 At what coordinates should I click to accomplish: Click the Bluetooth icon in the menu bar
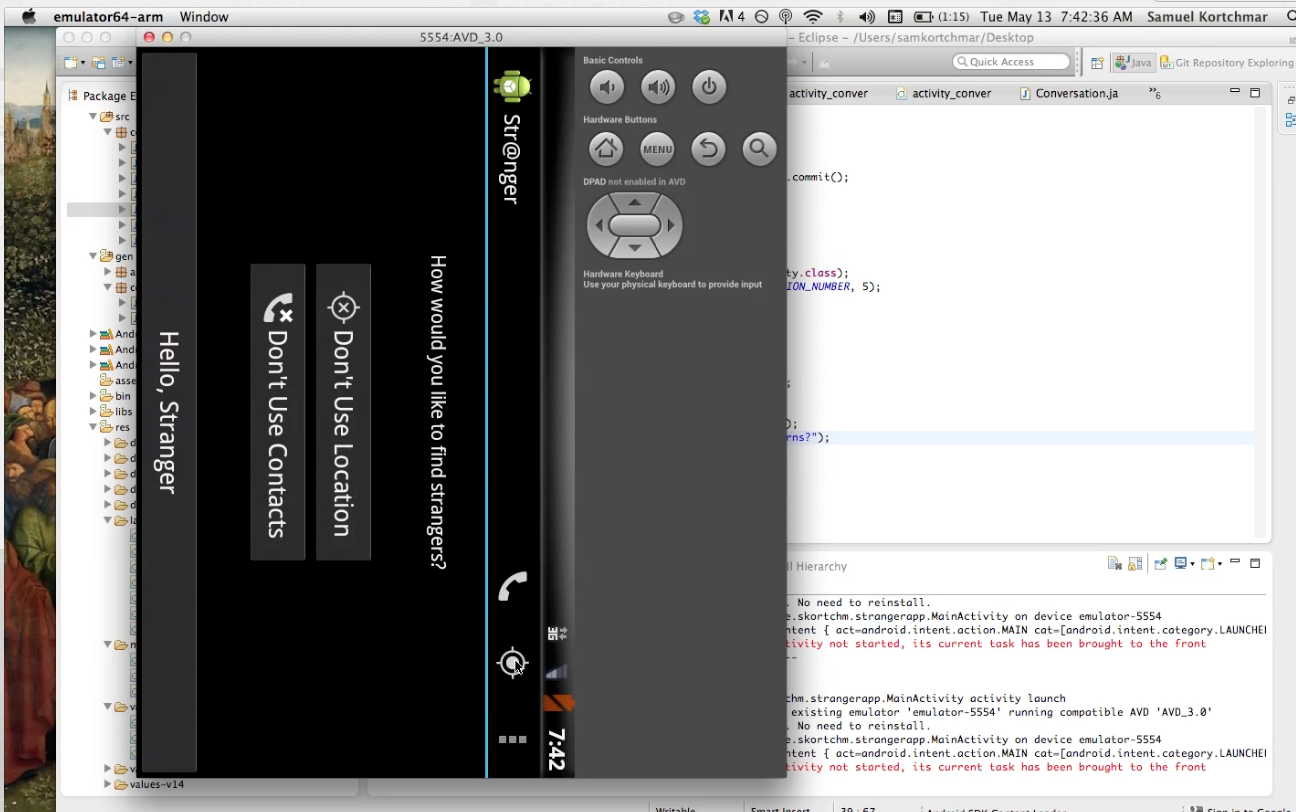point(840,16)
